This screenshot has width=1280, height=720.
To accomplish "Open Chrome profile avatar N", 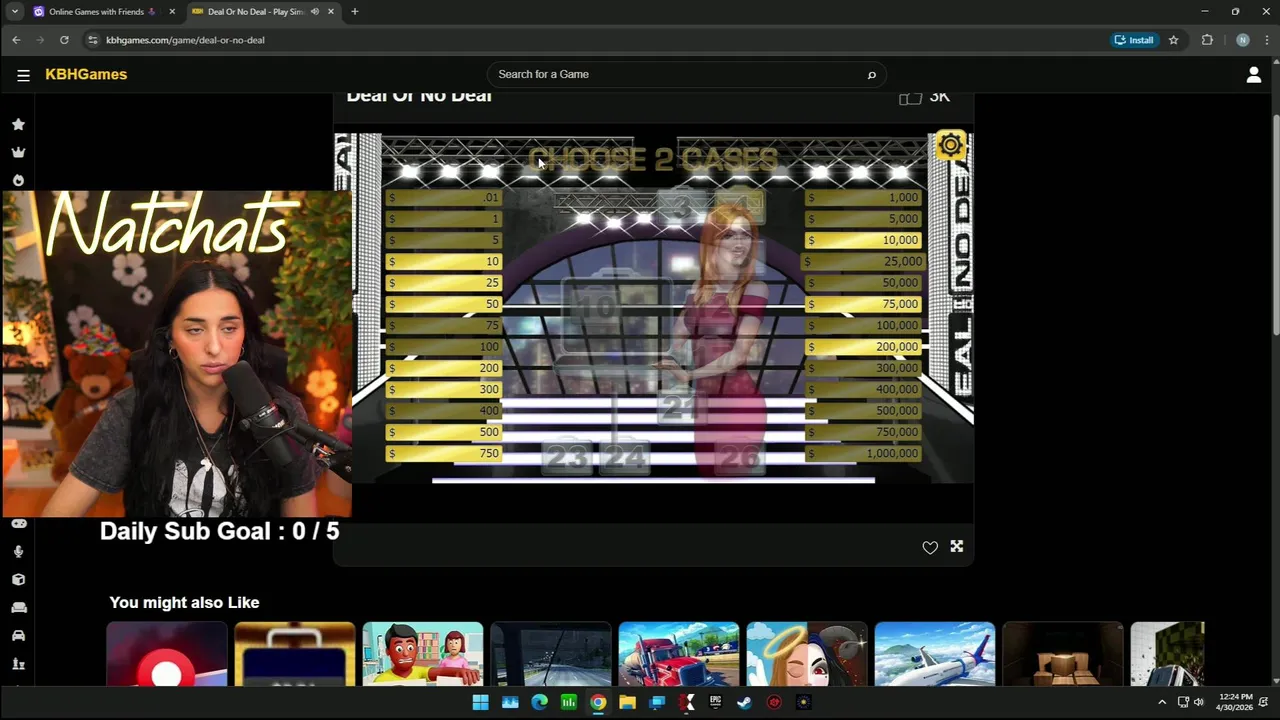I will 1242,40.
